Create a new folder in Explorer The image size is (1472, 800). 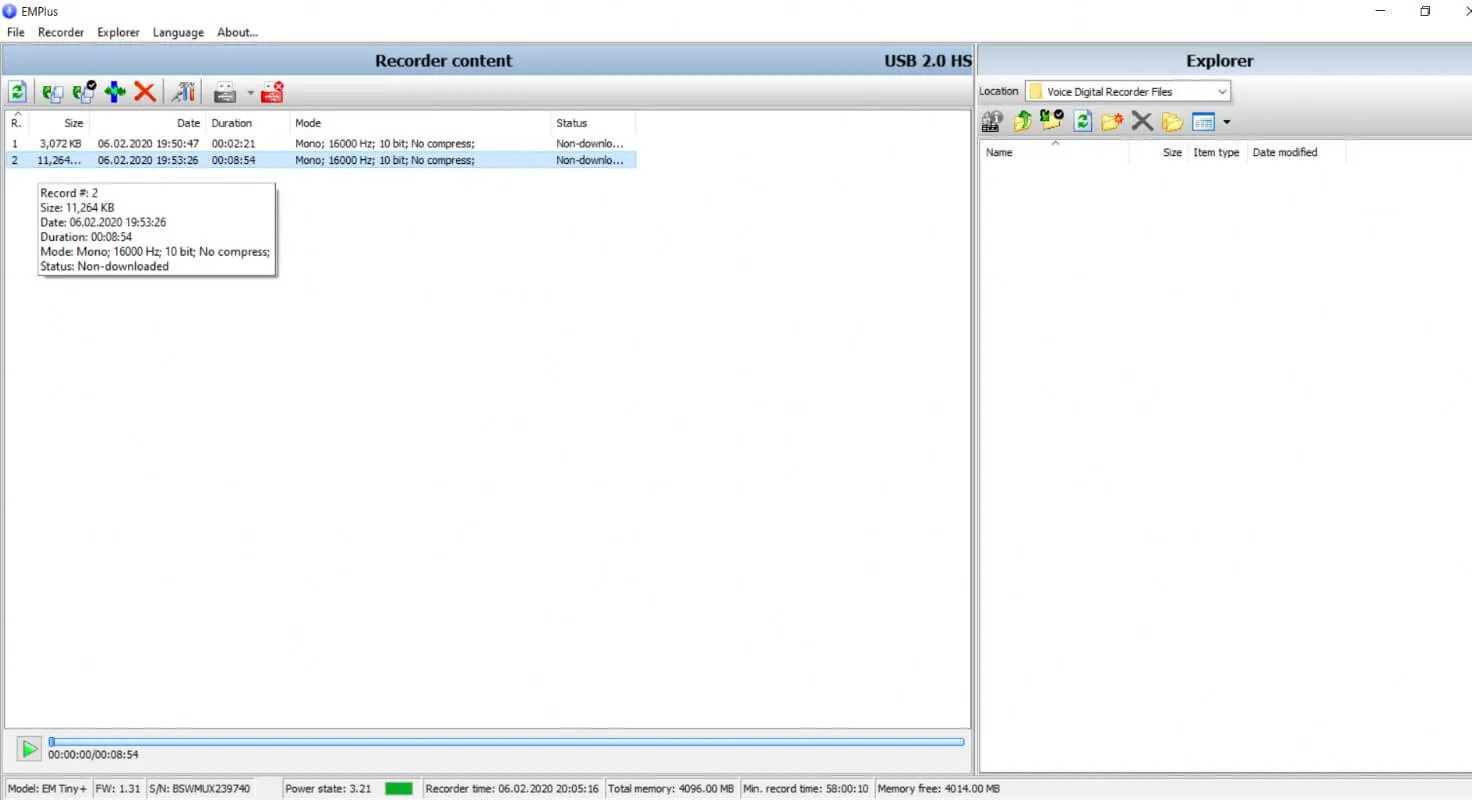tap(1112, 122)
